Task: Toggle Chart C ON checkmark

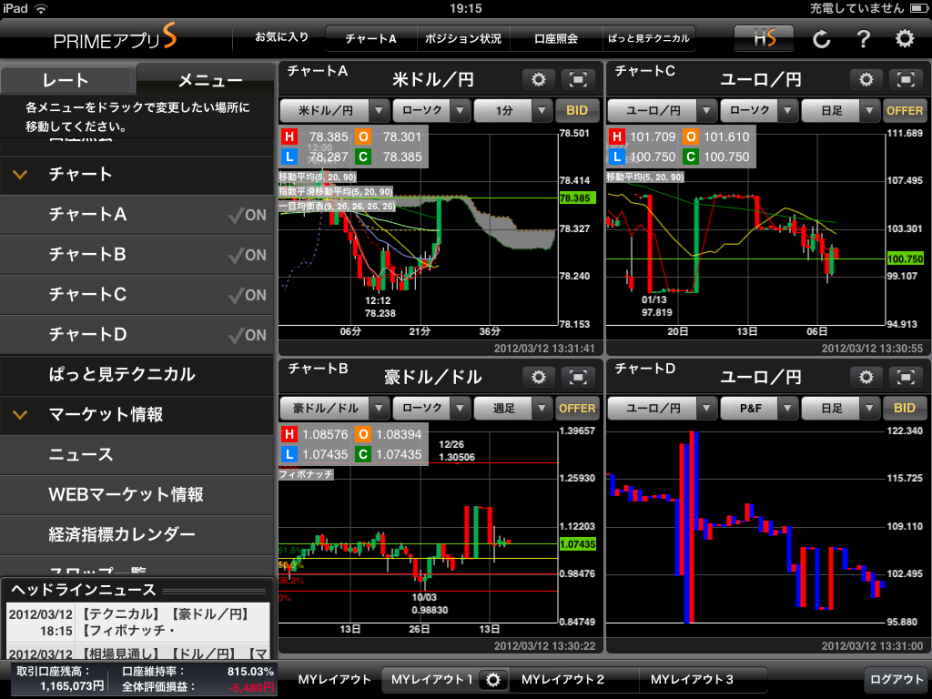Action: point(247,295)
